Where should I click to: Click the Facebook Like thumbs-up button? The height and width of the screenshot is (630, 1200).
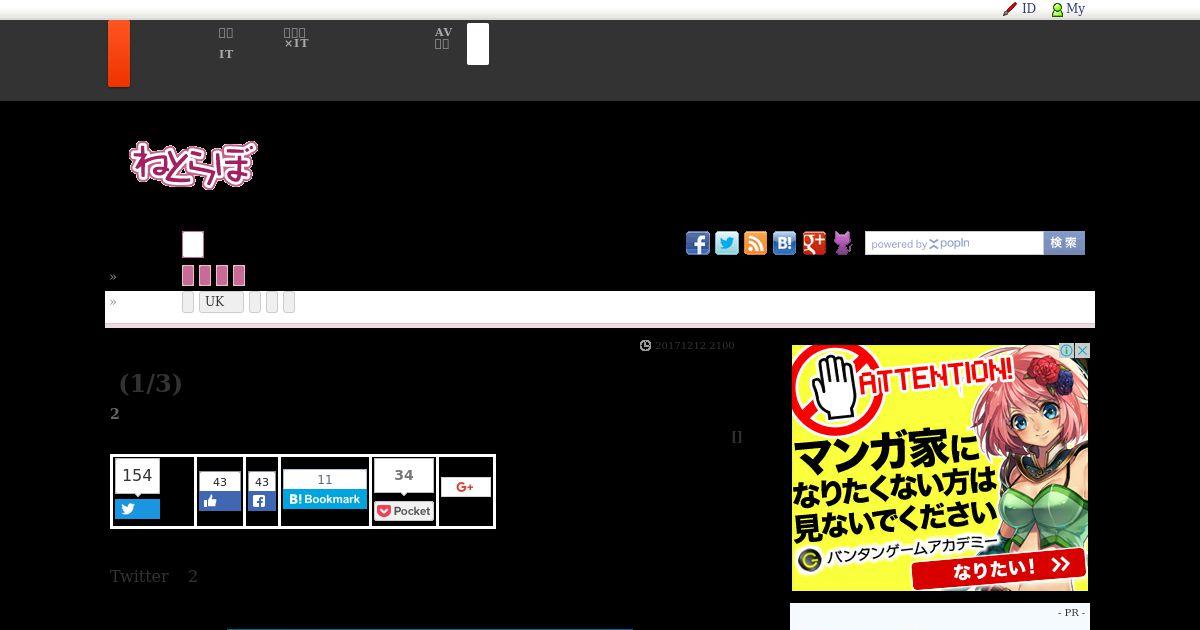click(220, 501)
